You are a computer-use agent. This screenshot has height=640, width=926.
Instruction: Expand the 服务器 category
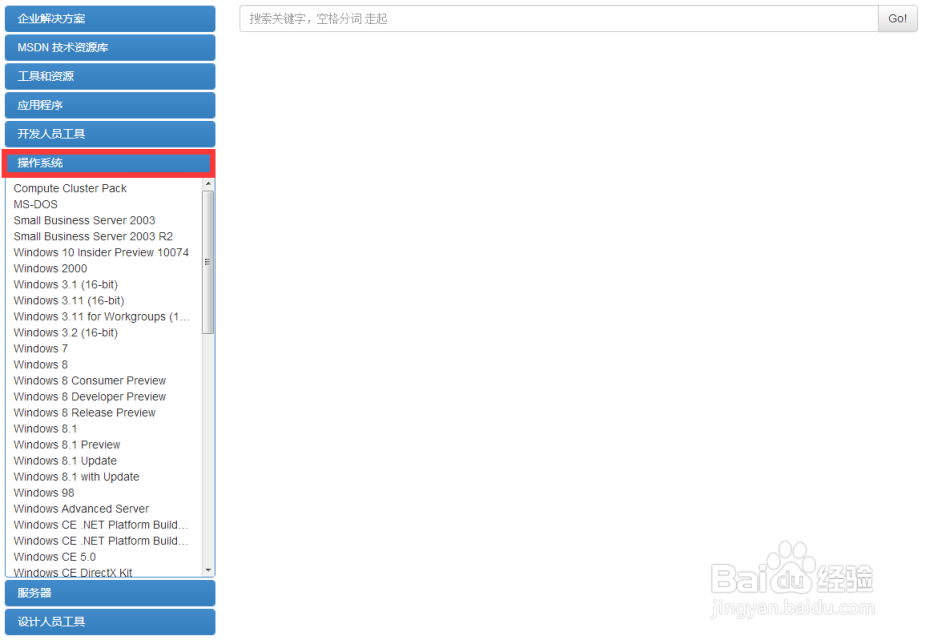click(x=110, y=593)
